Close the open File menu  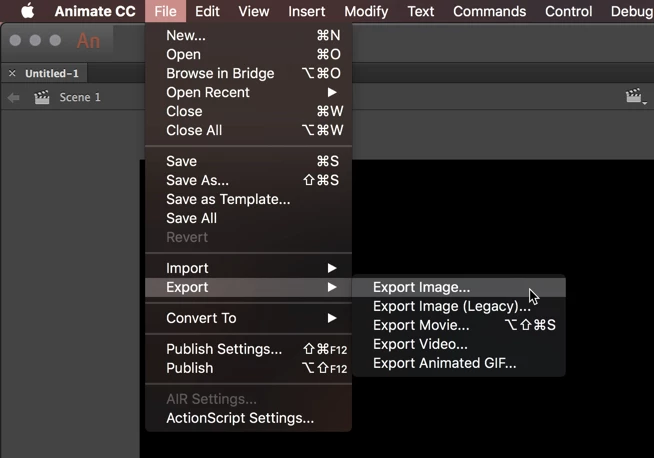tap(165, 11)
